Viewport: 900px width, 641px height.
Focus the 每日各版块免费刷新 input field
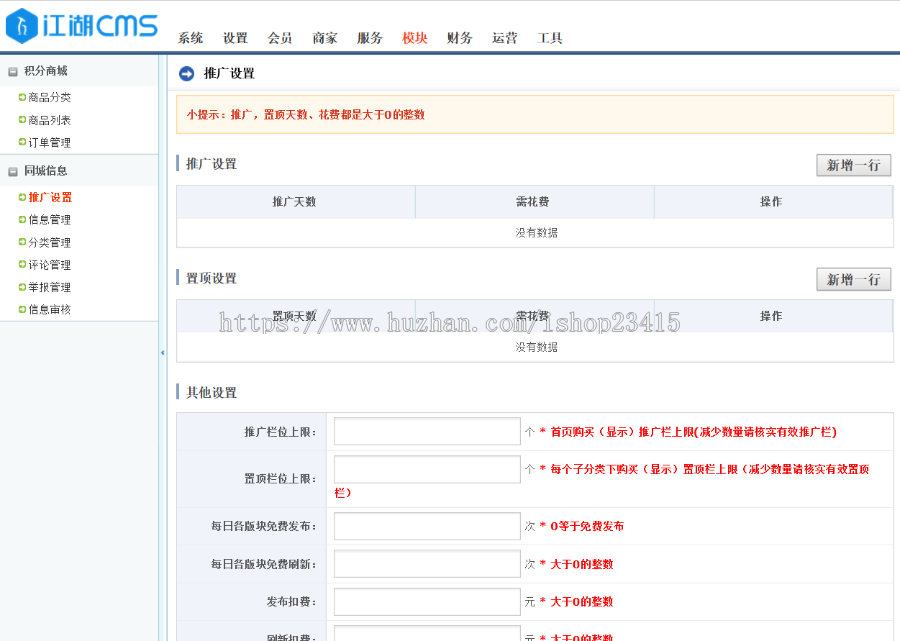point(427,564)
